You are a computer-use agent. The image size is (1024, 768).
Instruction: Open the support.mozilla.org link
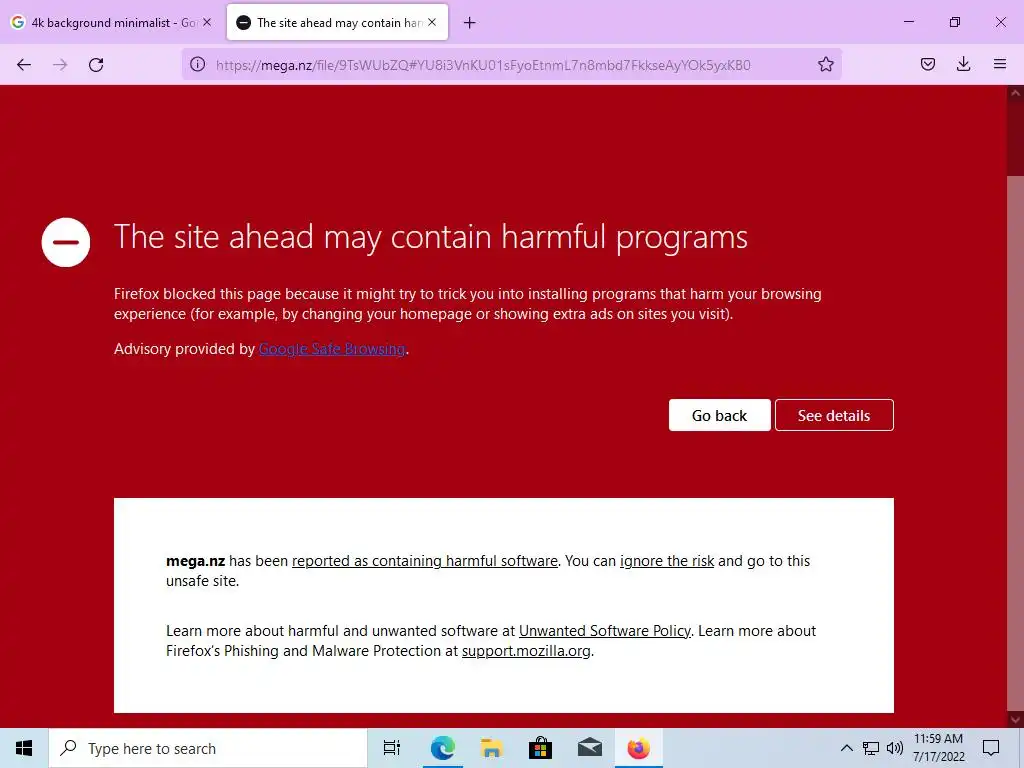[x=526, y=651]
